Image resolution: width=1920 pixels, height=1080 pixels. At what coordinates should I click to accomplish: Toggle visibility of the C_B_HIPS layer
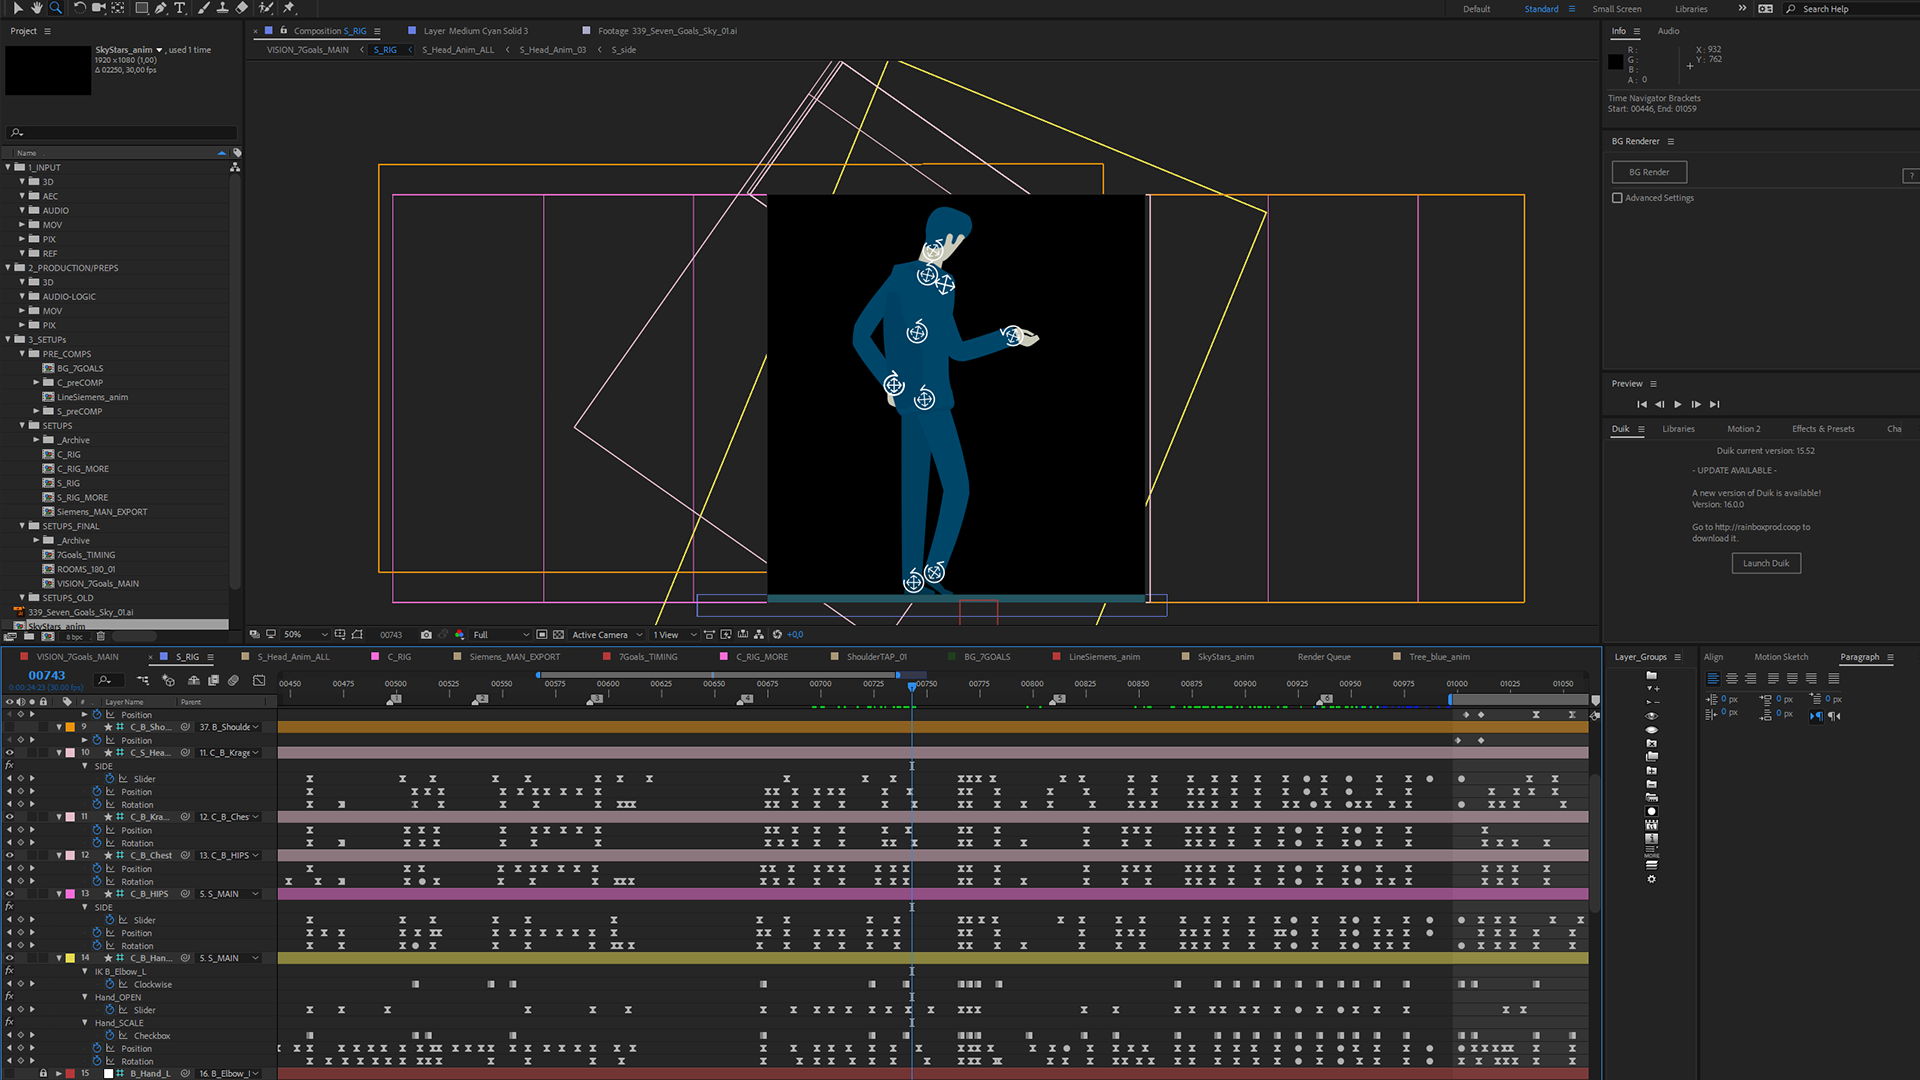(10, 894)
